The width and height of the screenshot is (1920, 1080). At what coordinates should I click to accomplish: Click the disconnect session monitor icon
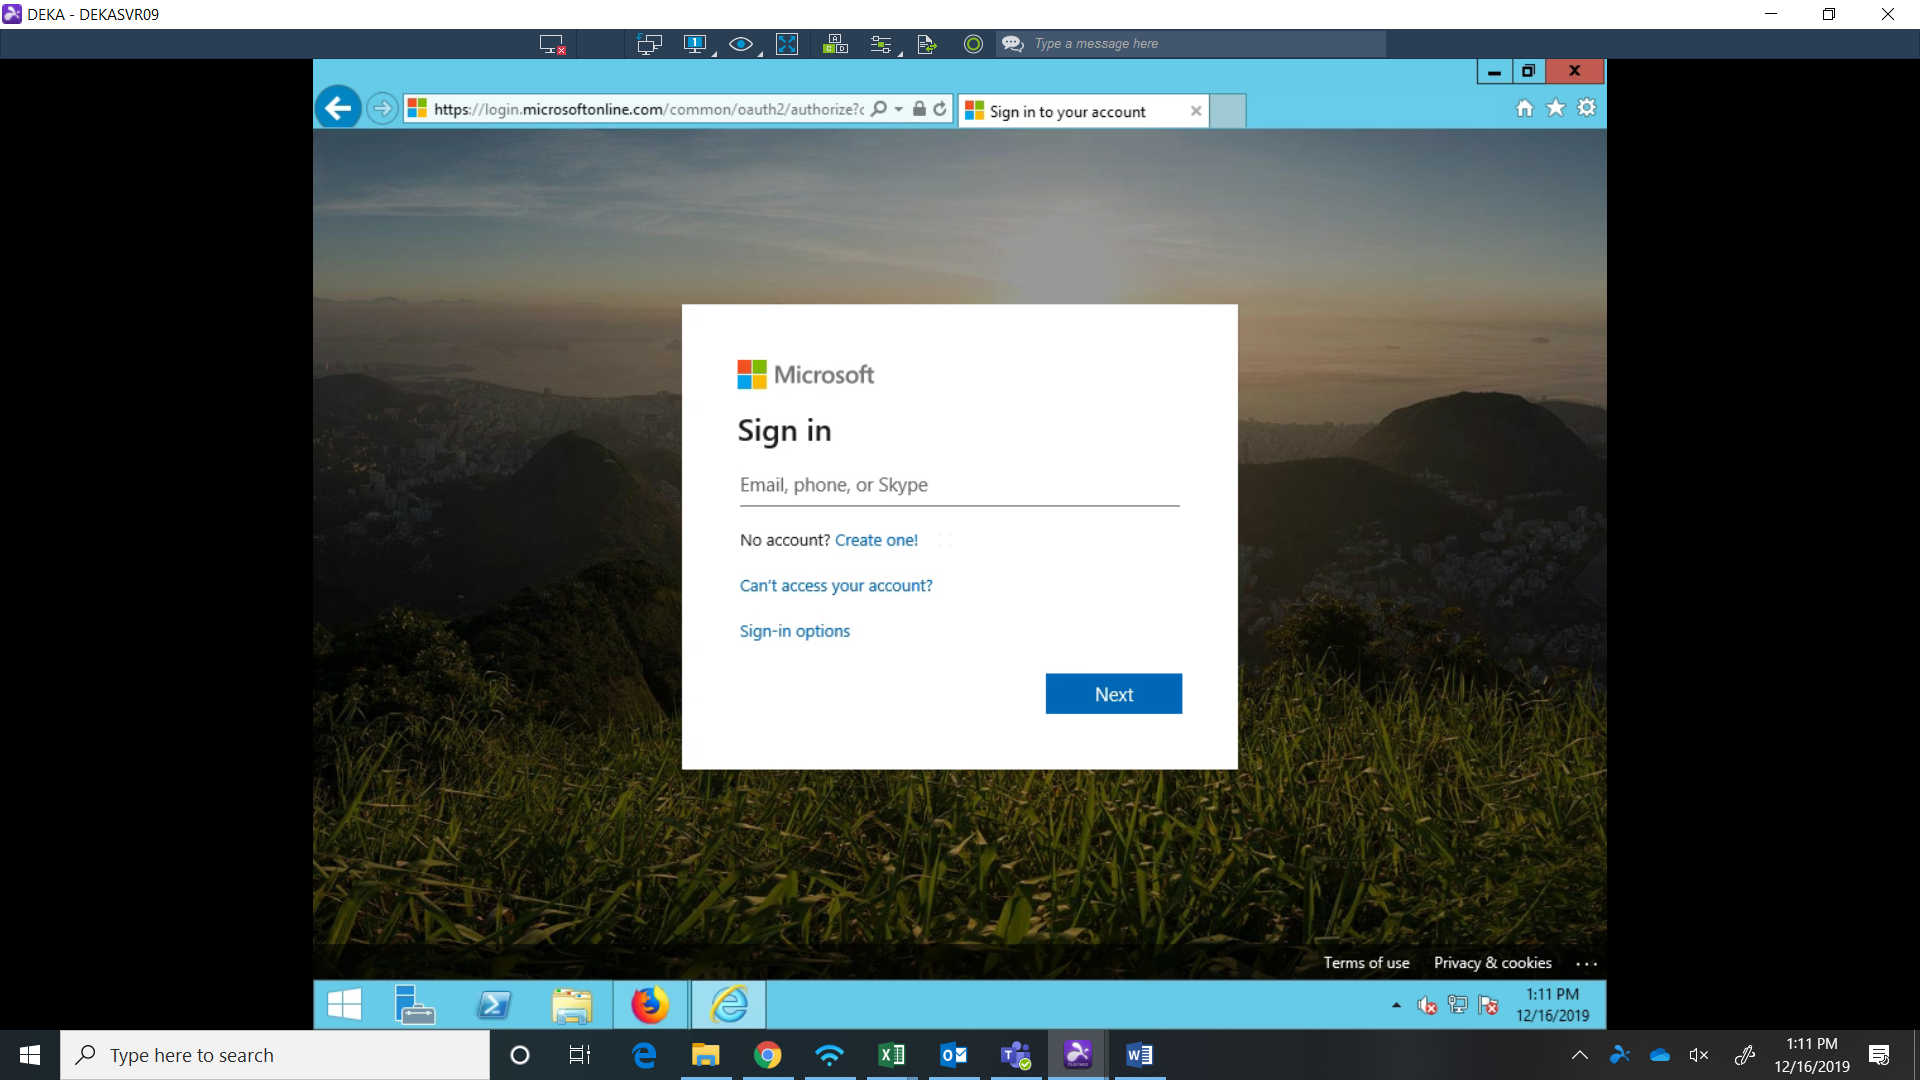(x=551, y=44)
